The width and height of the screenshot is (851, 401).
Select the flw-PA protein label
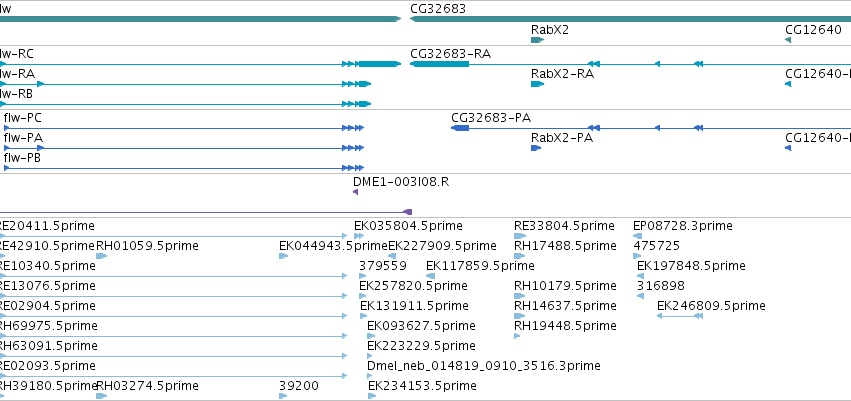click(x=23, y=138)
